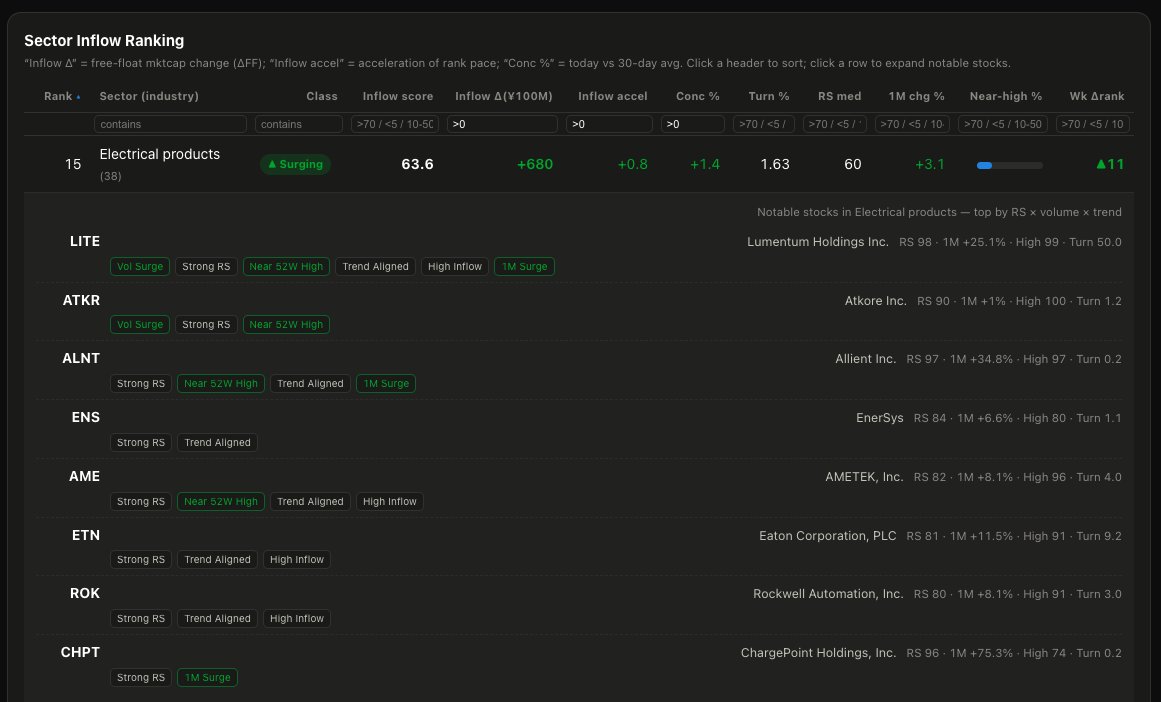Sort by Inflow accel header
This screenshot has height=702, width=1161.
tap(612, 96)
